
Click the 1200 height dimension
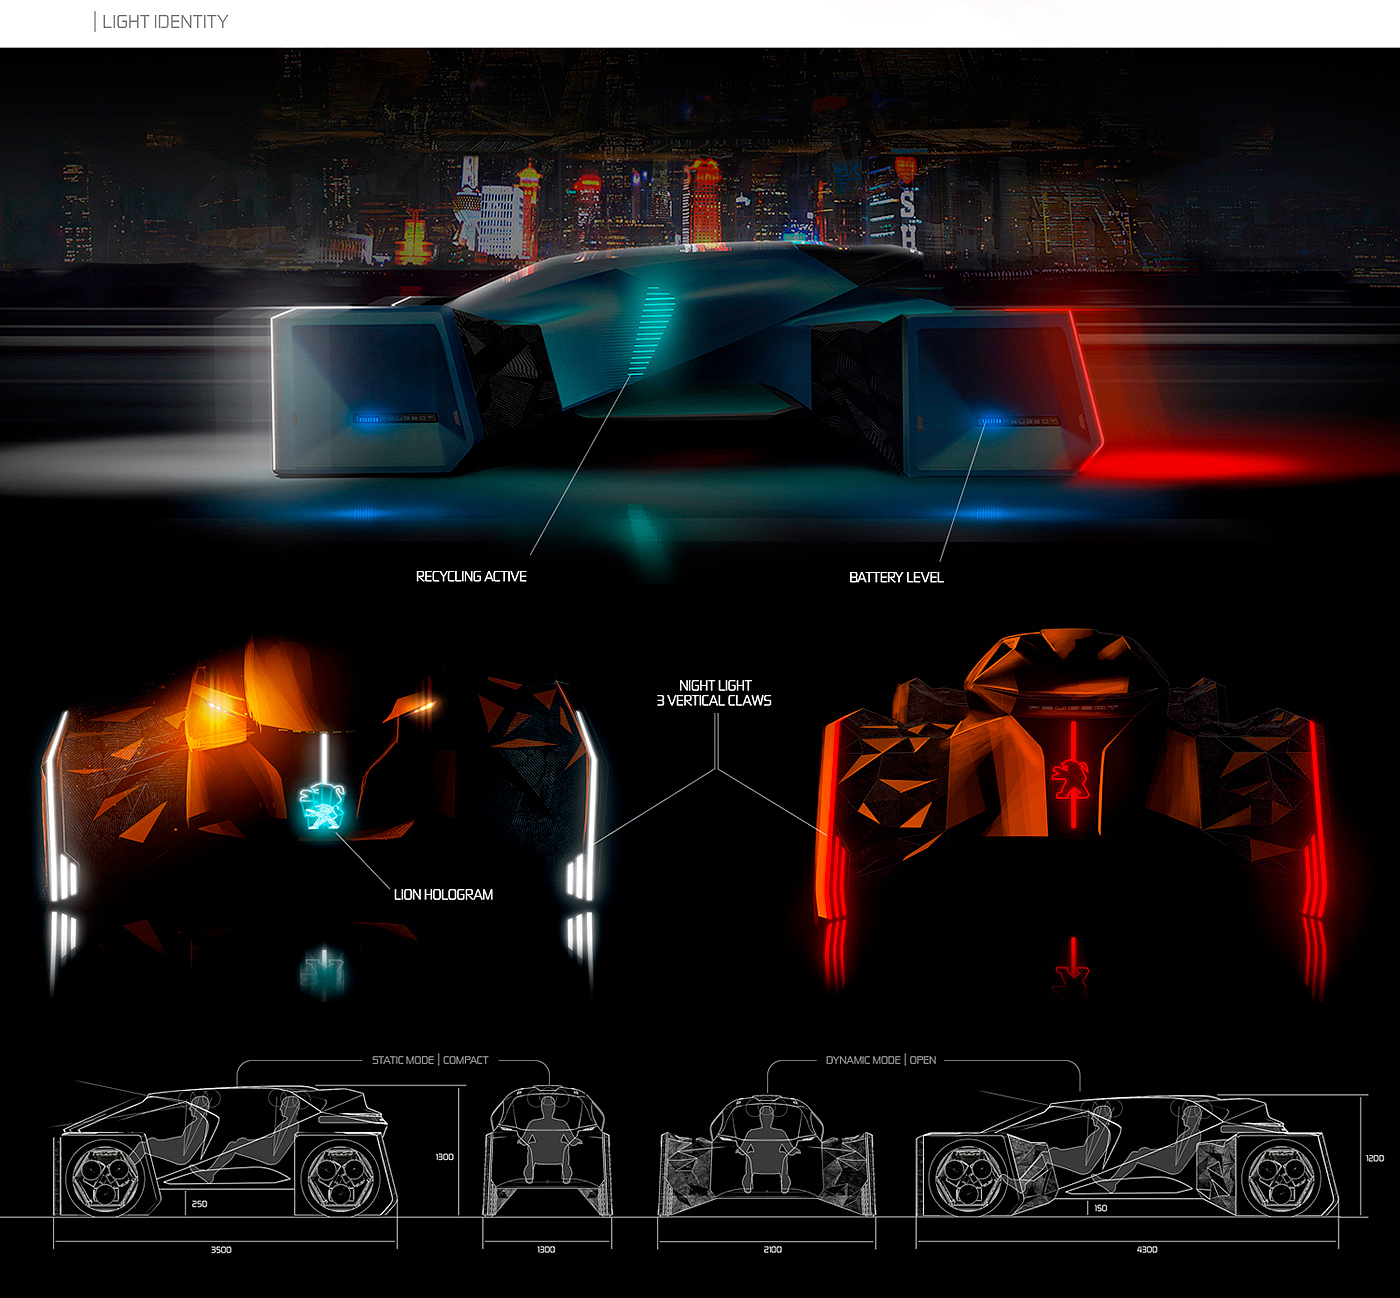click(x=1375, y=1158)
